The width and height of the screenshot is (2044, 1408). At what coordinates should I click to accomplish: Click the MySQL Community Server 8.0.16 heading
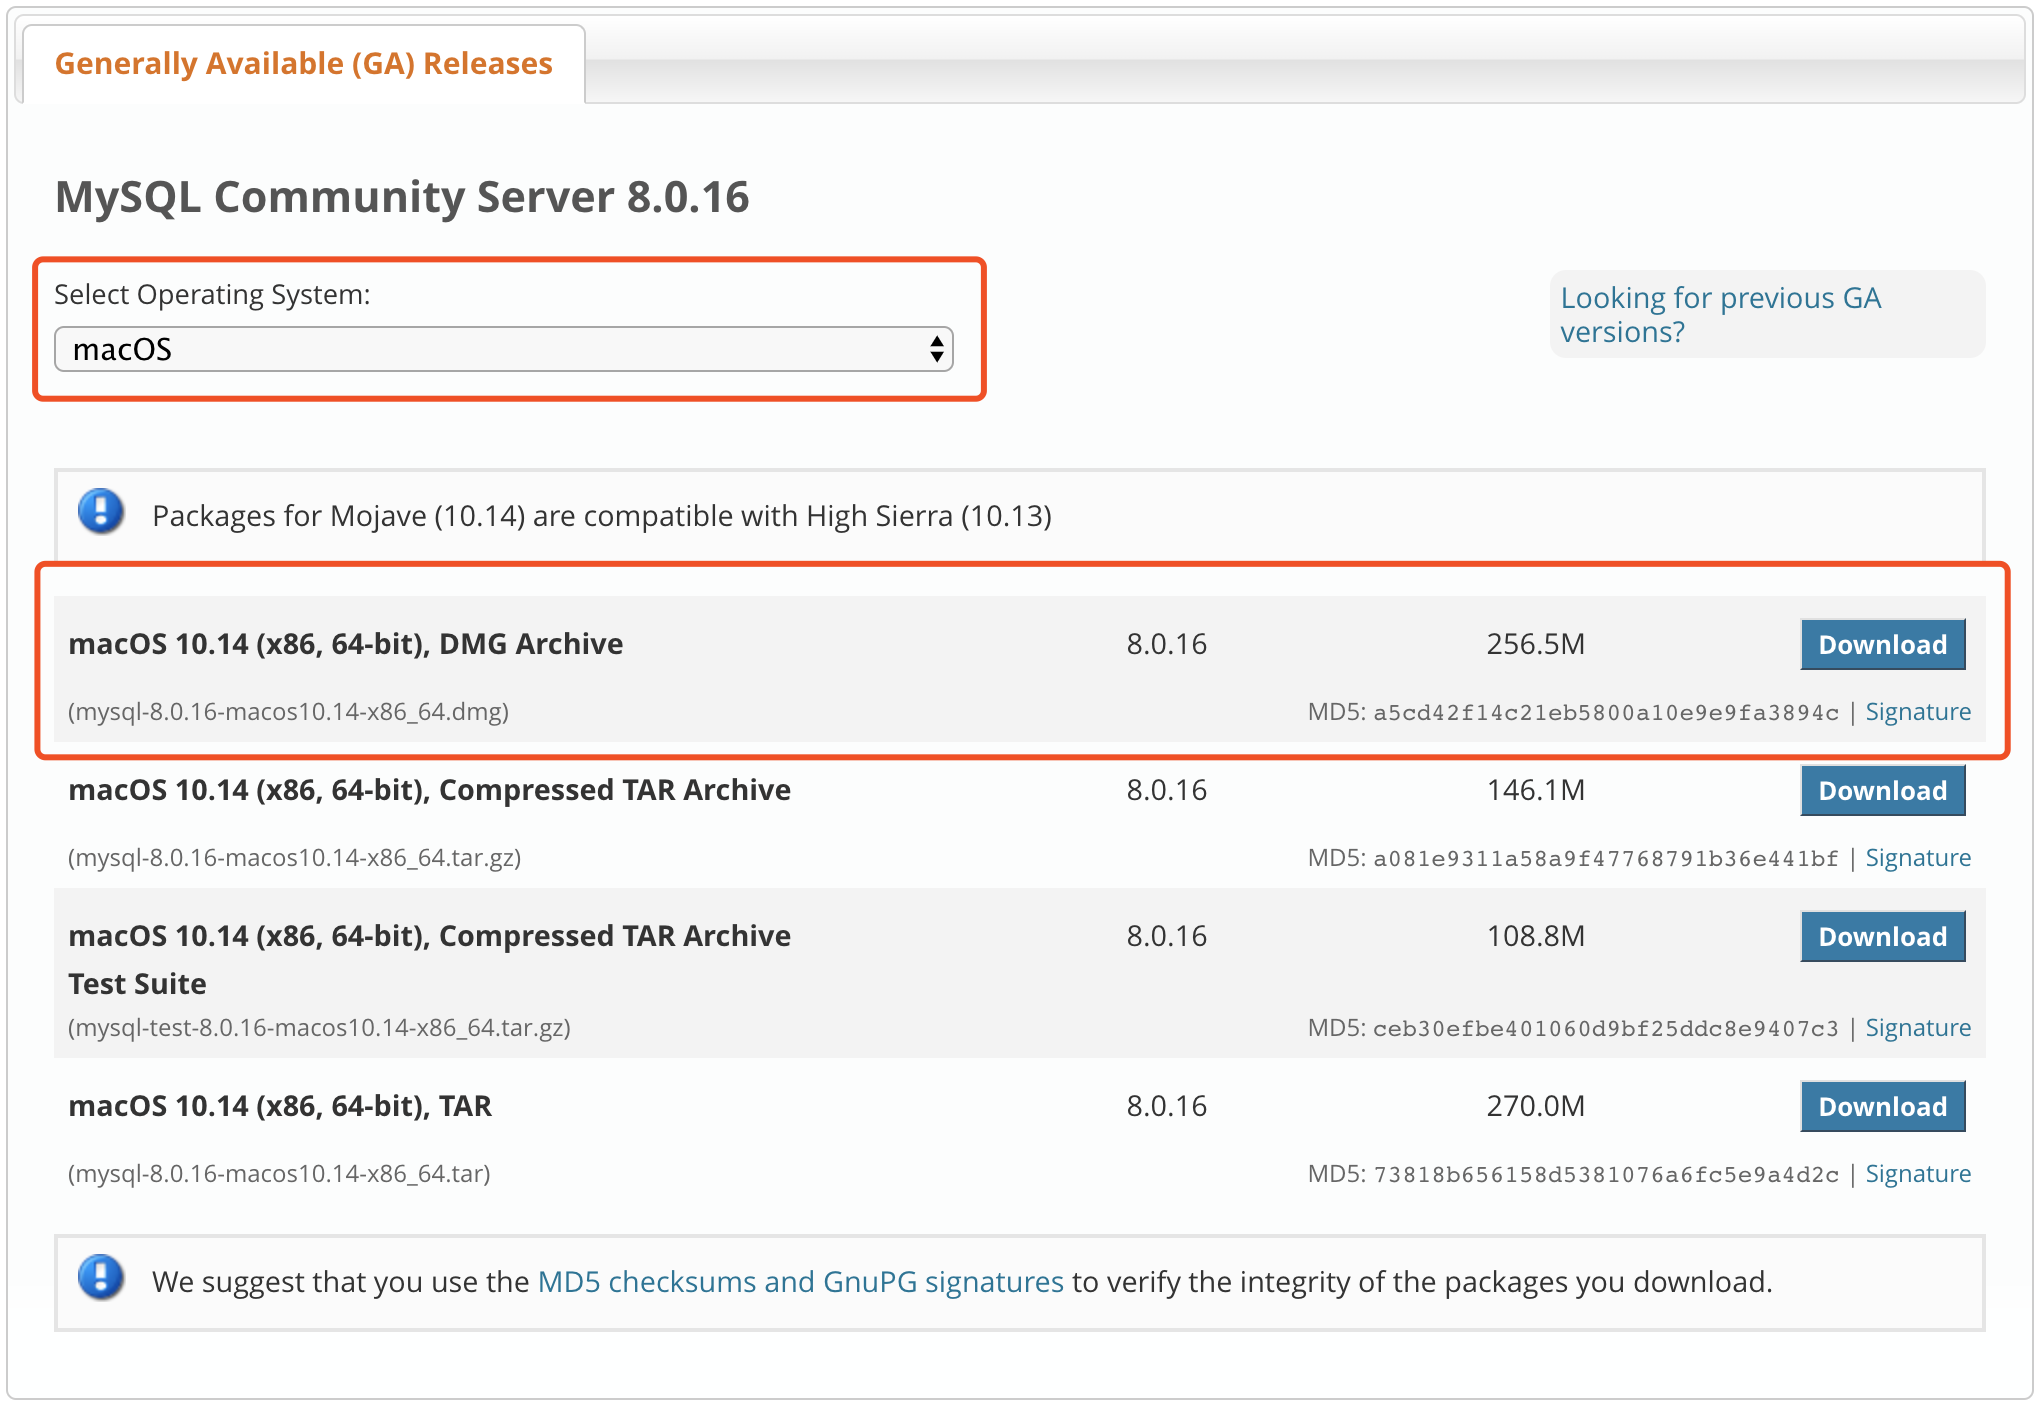point(402,196)
